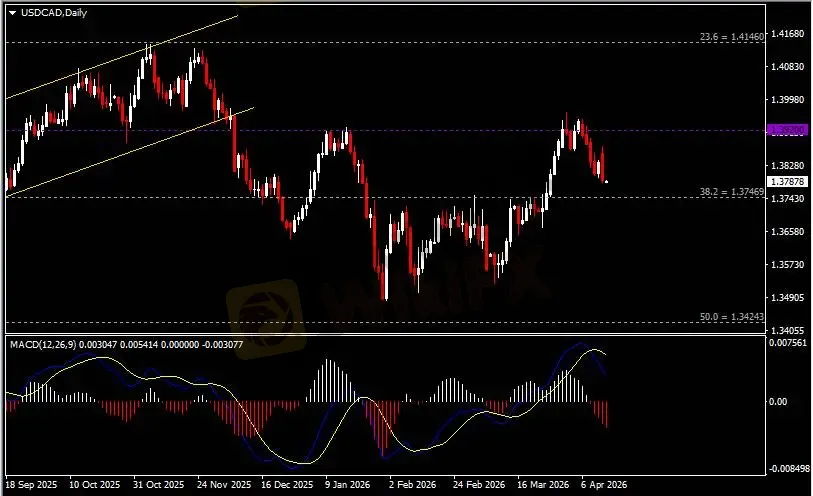This screenshot has width=813, height=496.
Task: Click the MACD scale value -0.008498
Action: 789,469
